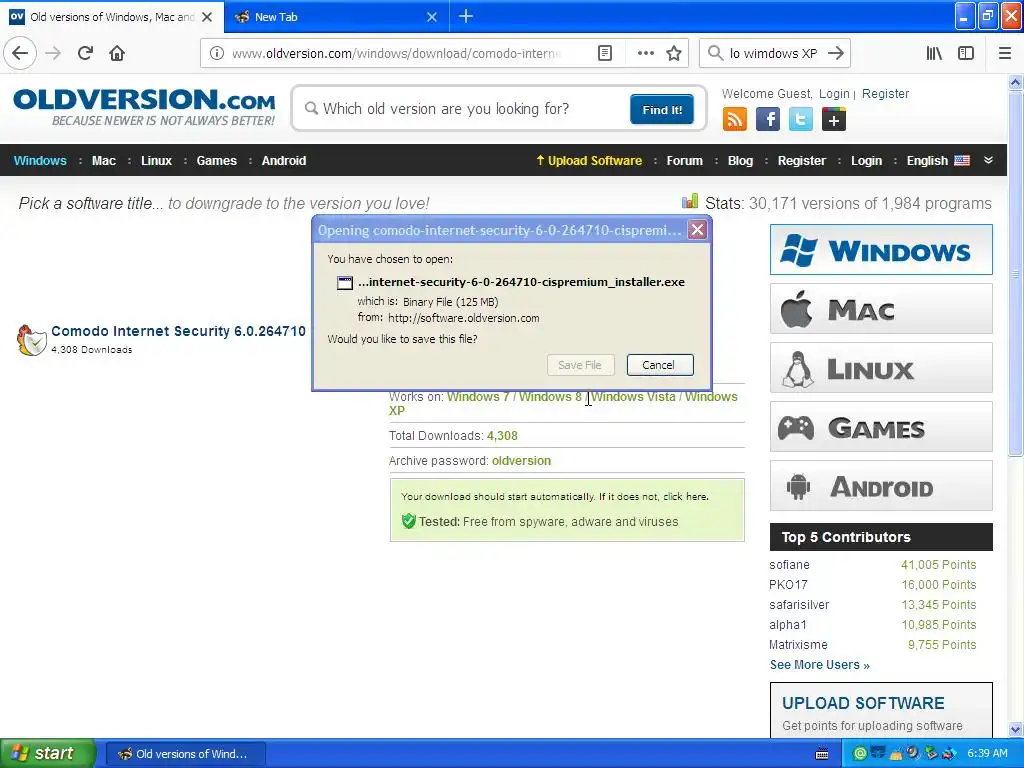Screen dimensions: 1024x768
Task: Select the English language option
Action: click(x=938, y=161)
